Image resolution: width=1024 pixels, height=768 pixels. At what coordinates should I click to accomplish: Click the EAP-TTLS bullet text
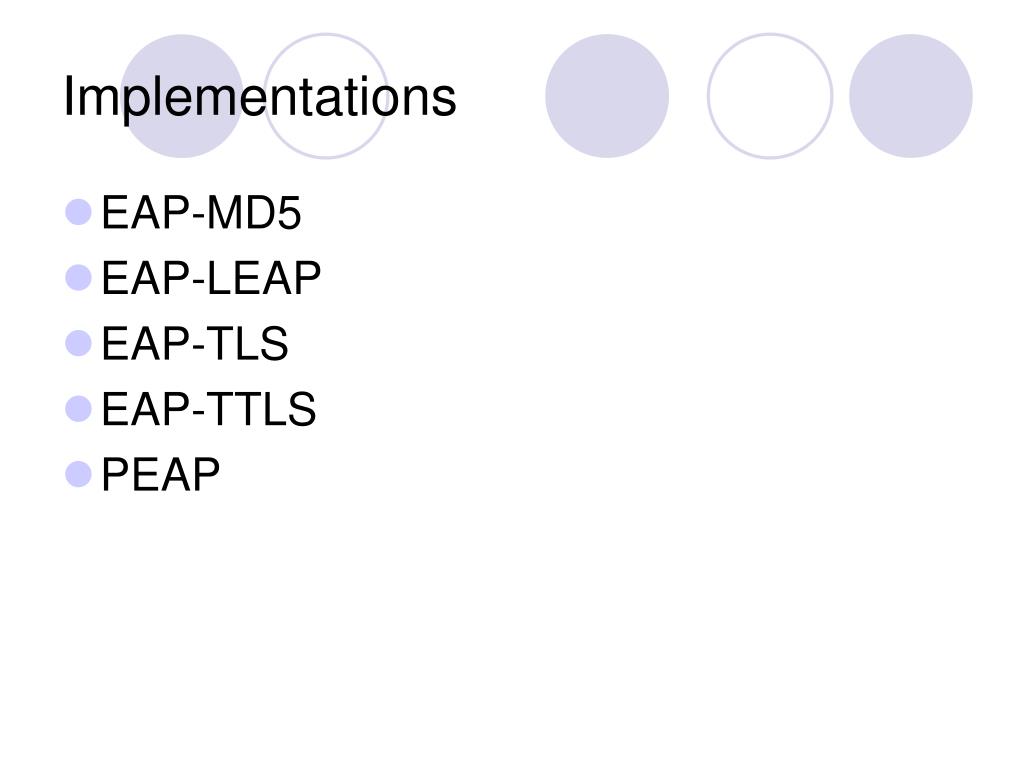tap(208, 409)
